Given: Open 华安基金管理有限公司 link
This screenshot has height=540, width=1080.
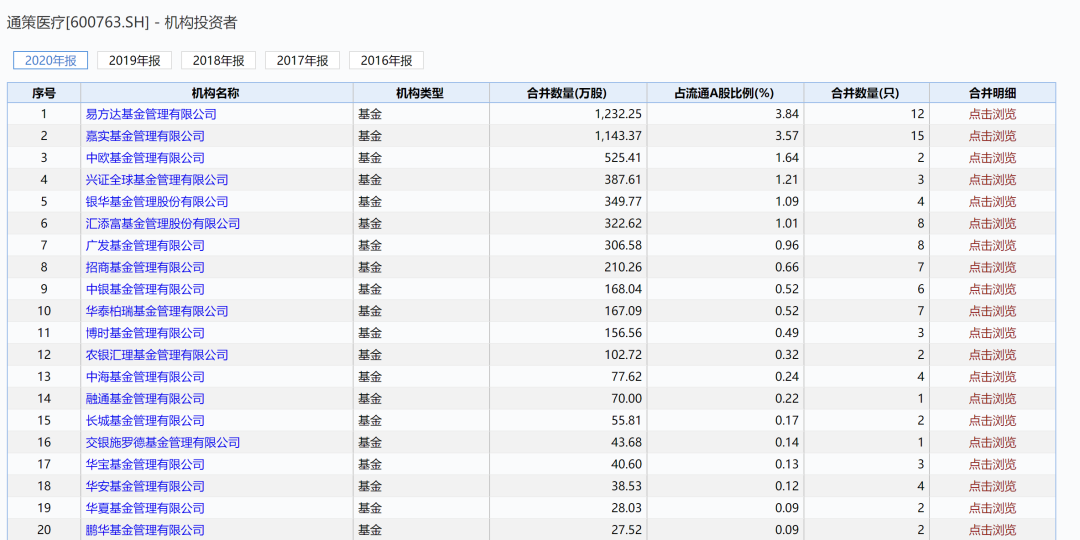Looking at the screenshot, I should 145,486.
